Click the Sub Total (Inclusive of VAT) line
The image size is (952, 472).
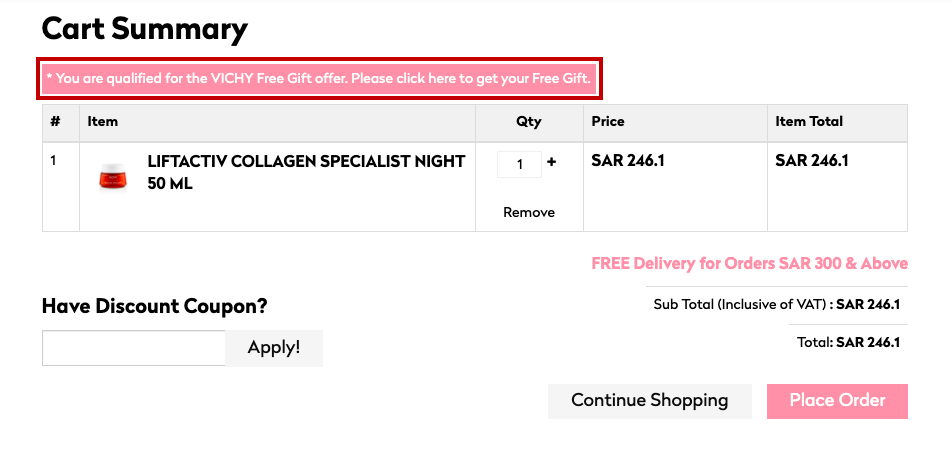(x=777, y=304)
